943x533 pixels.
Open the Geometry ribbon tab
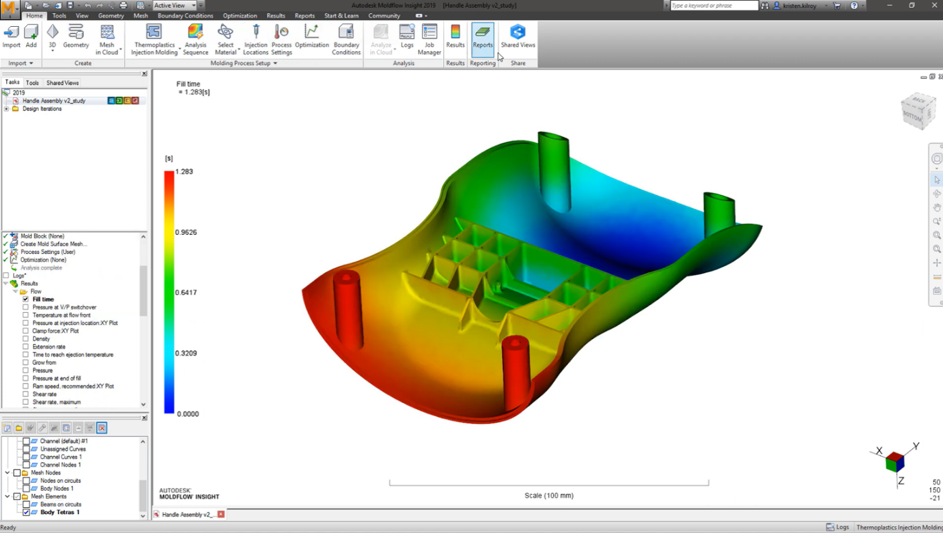(x=111, y=16)
